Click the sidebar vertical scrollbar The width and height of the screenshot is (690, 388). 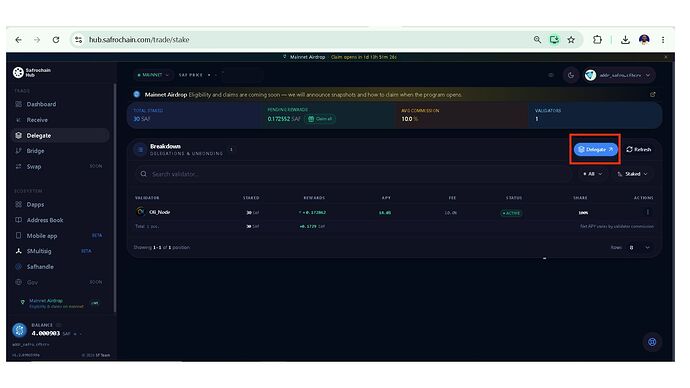(115, 198)
